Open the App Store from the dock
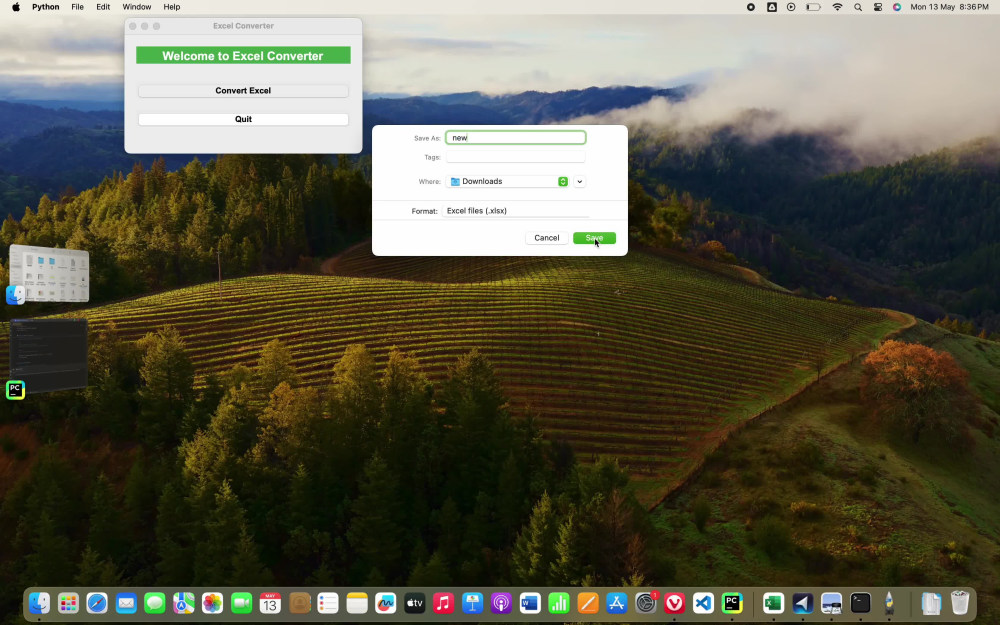This screenshot has width=1000, height=625. click(x=618, y=603)
